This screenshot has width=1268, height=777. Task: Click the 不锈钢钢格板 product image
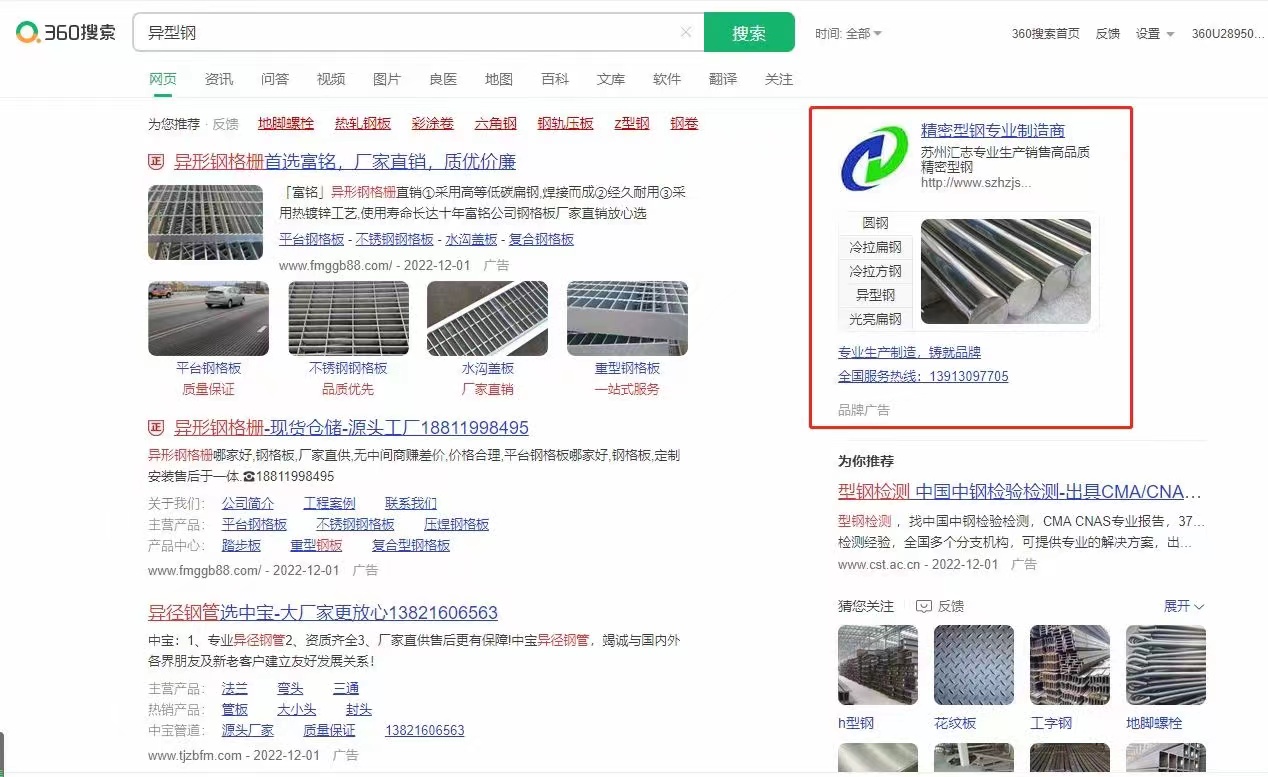click(x=348, y=318)
